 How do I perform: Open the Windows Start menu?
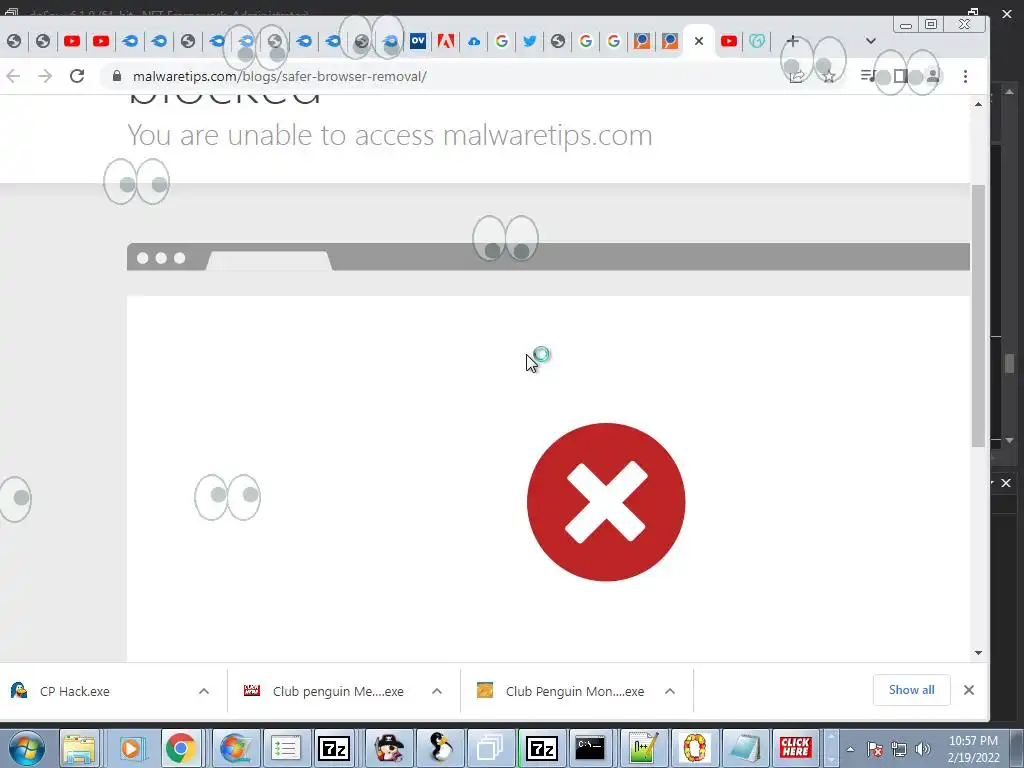(x=26, y=748)
